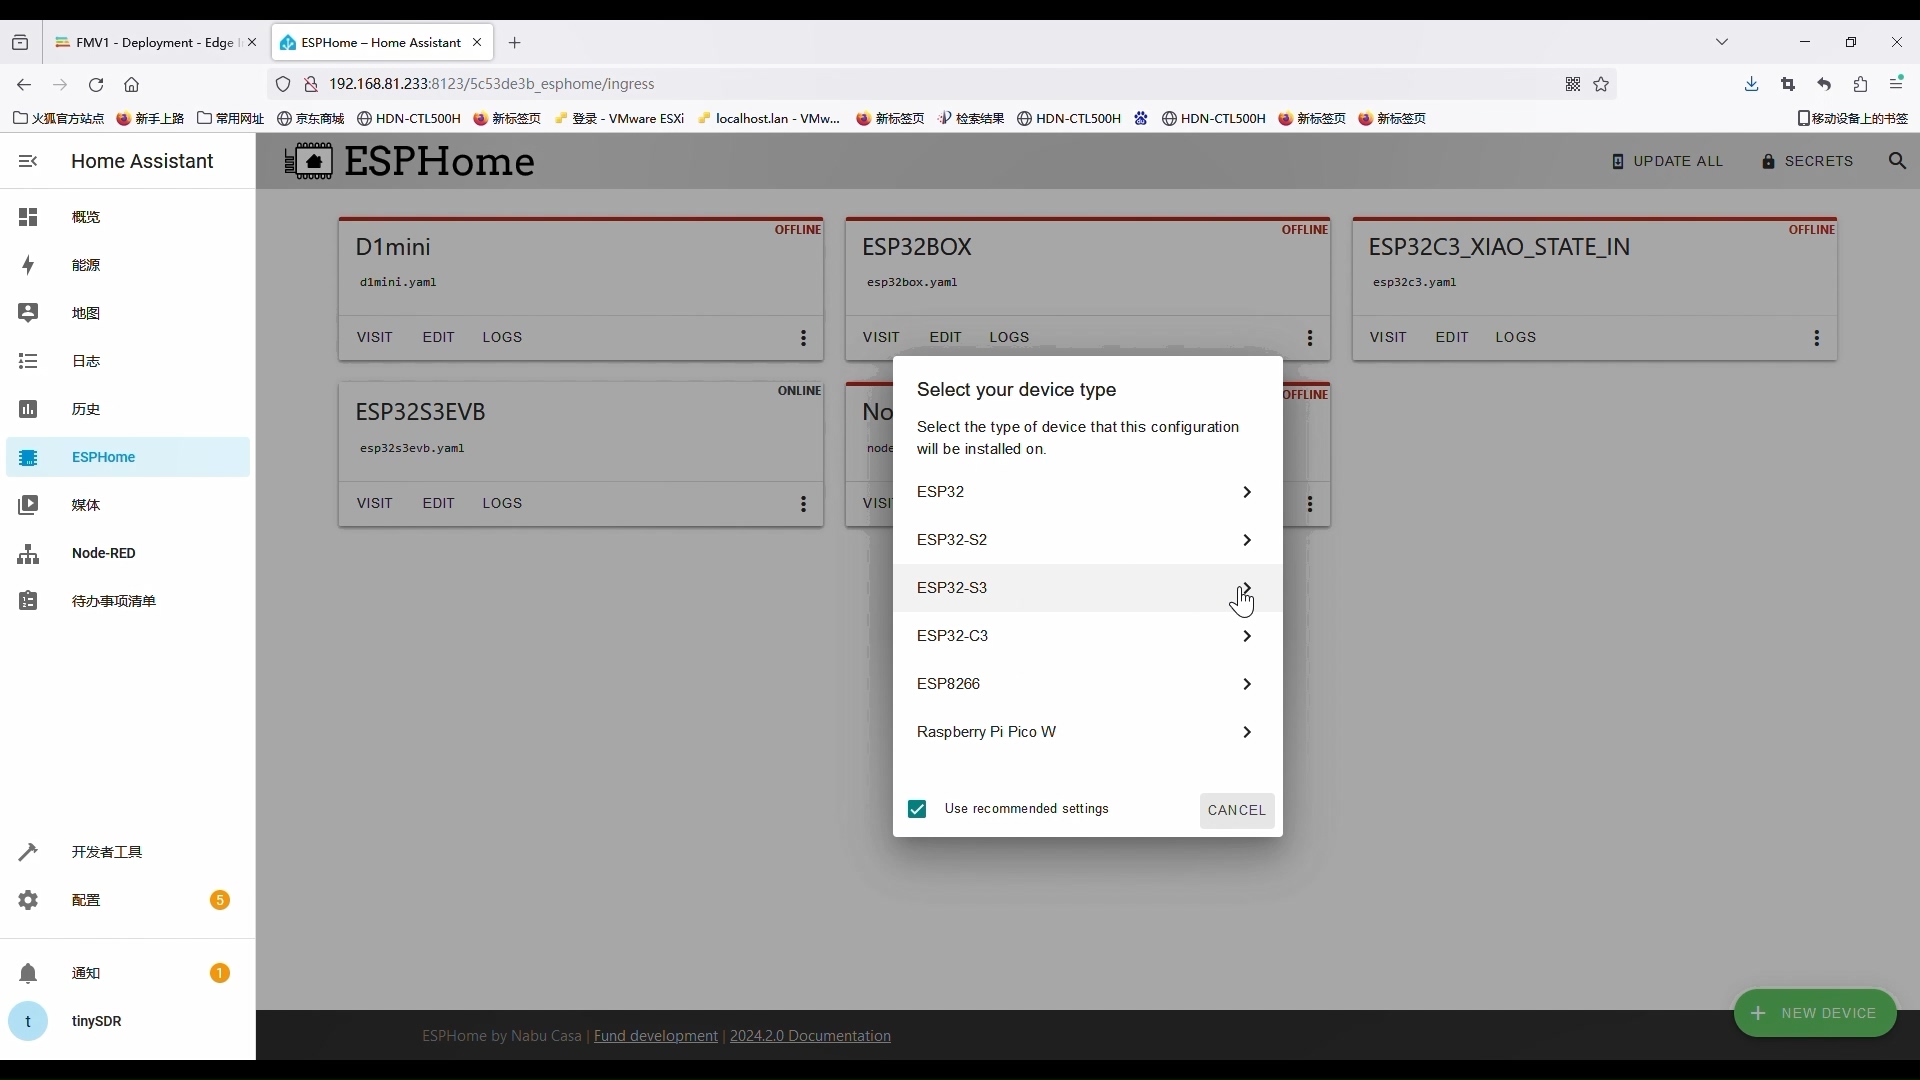
Task: Open the 日志 logbook list icon
Action: (x=28, y=361)
